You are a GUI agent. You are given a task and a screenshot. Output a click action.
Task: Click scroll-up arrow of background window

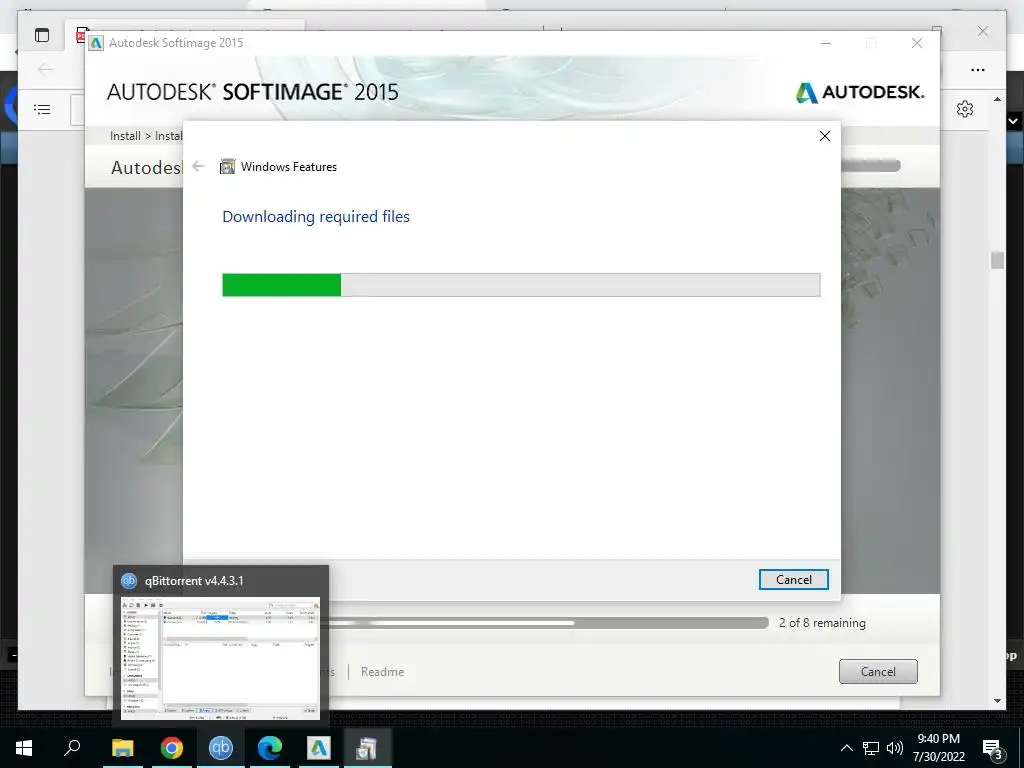pos(997,99)
